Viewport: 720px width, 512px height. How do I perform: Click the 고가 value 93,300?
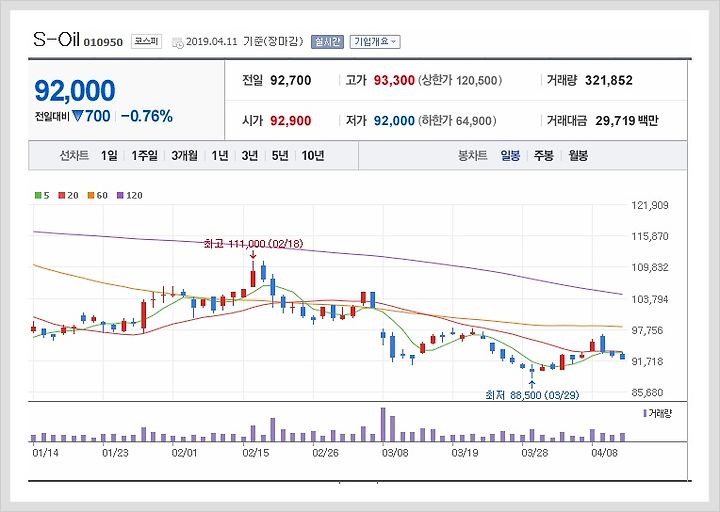pyautogui.click(x=394, y=81)
